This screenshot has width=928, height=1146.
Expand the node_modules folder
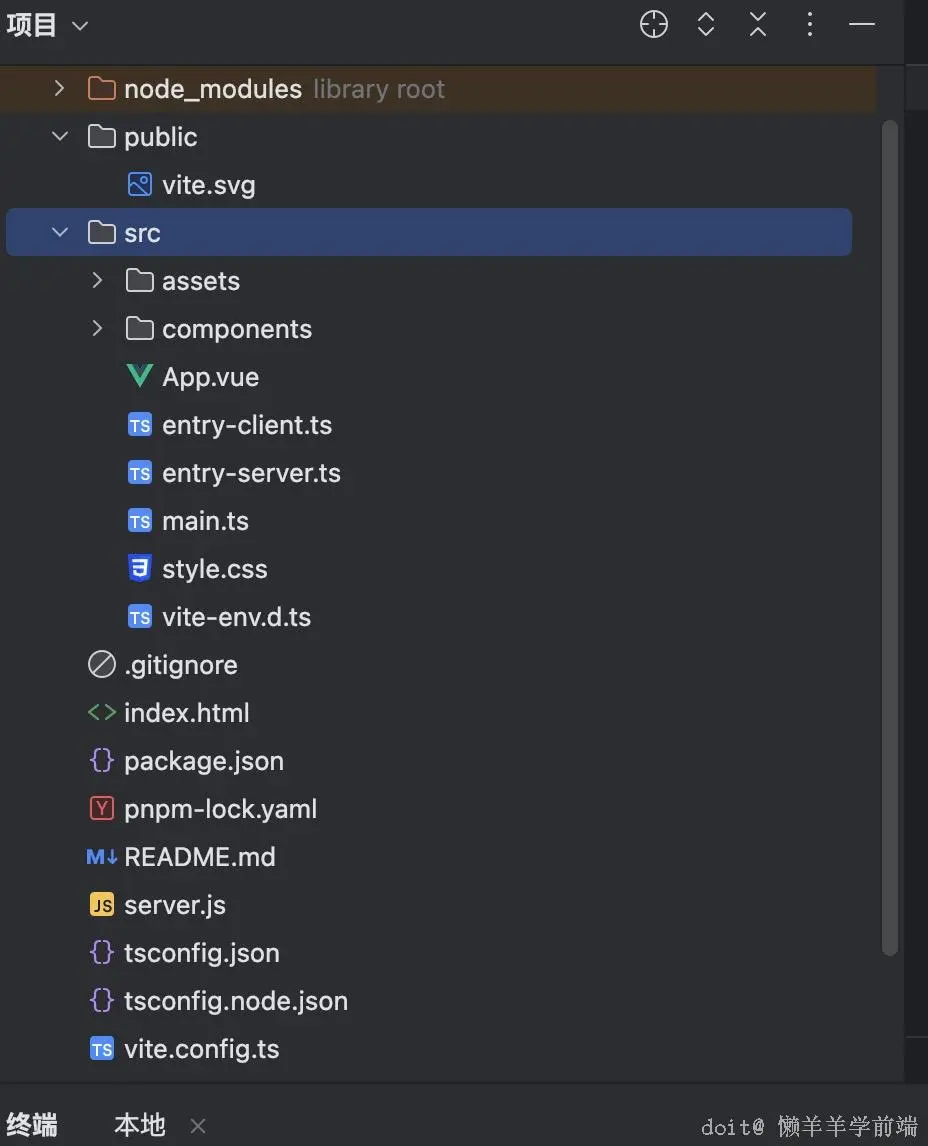(x=60, y=89)
